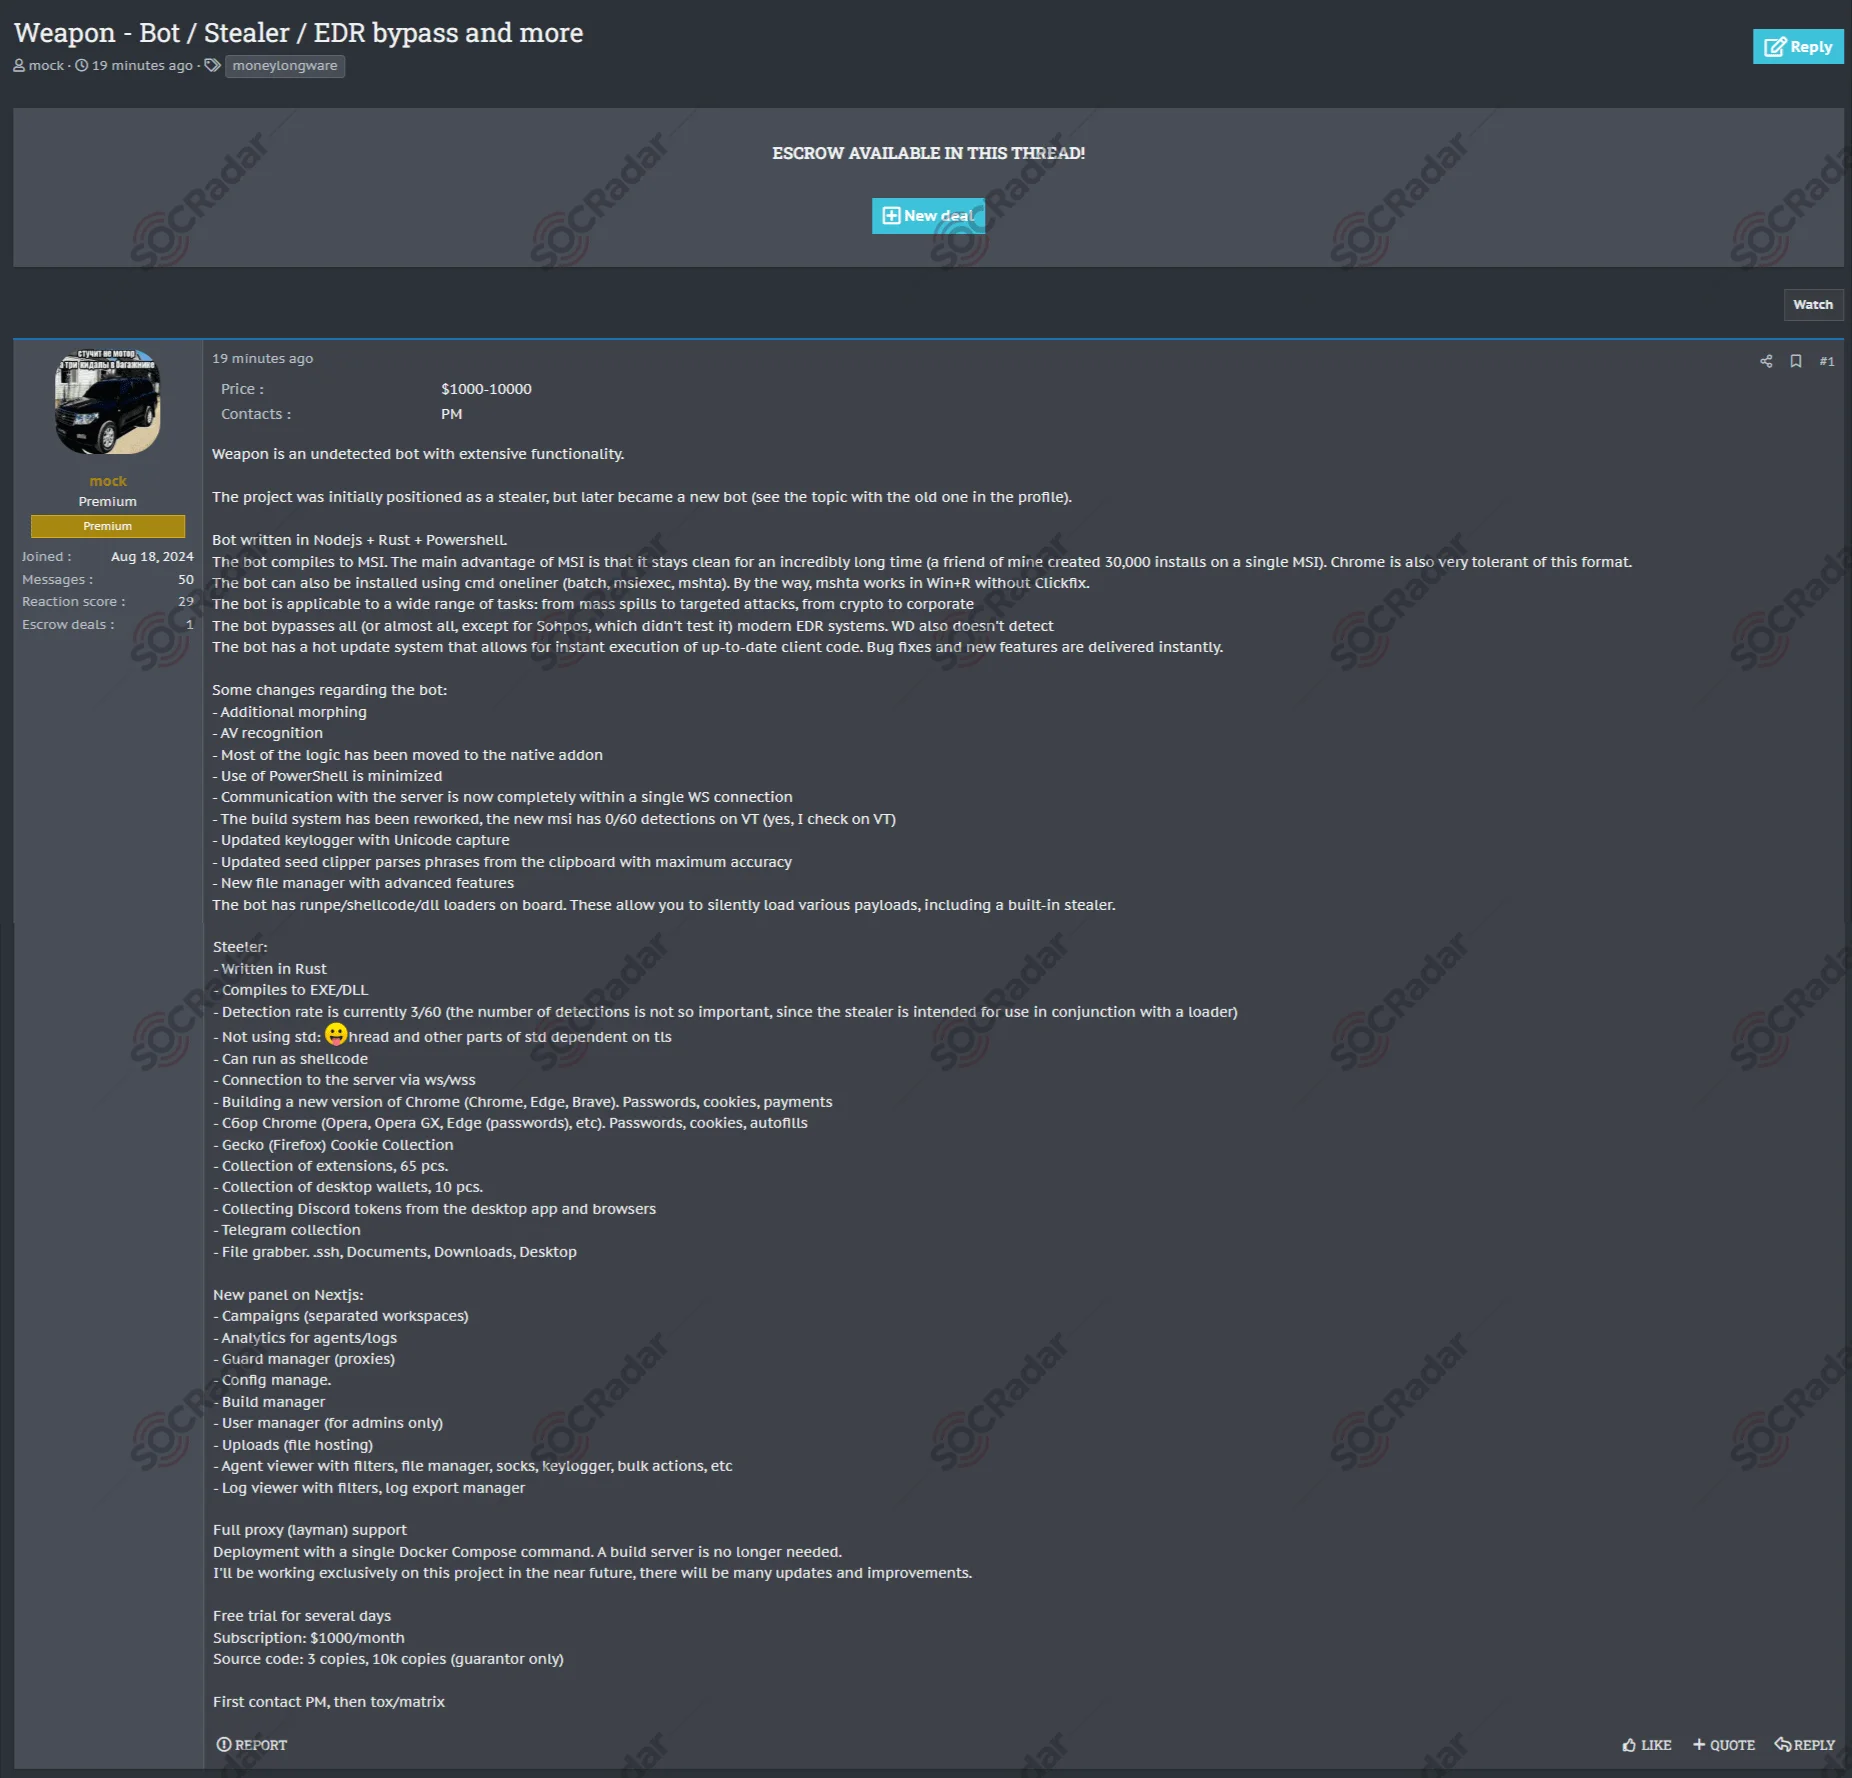The image size is (1852, 1778).
Task: Click 'Free trial for several days' line
Action: point(302,1616)
